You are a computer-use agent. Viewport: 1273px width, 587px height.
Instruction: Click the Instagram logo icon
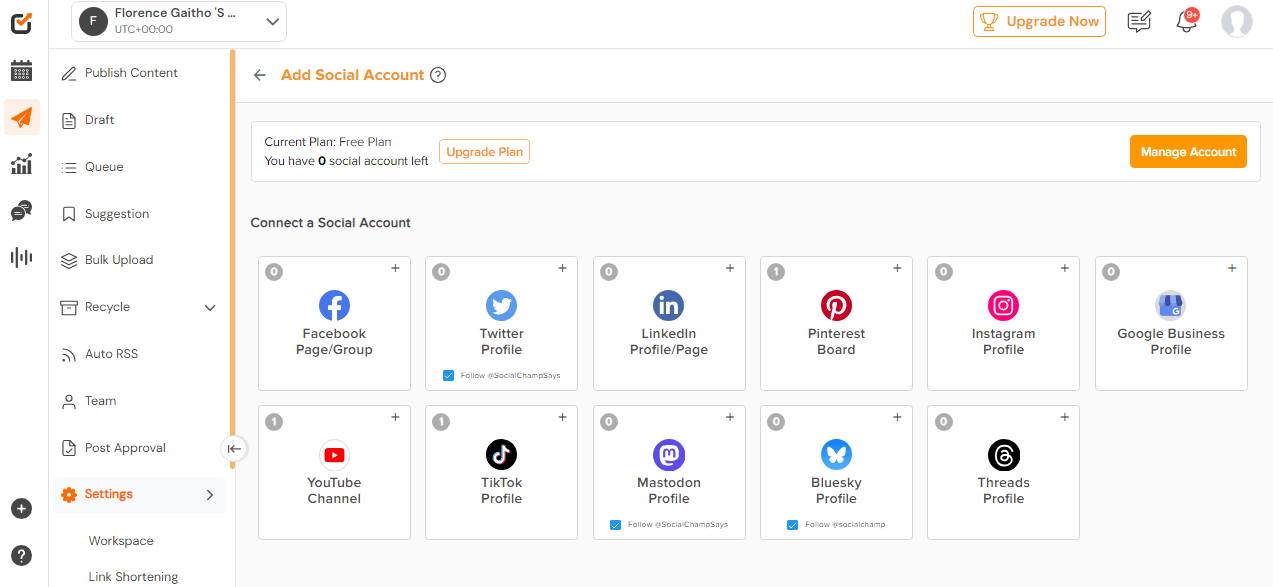click(x=1003, y=305)
